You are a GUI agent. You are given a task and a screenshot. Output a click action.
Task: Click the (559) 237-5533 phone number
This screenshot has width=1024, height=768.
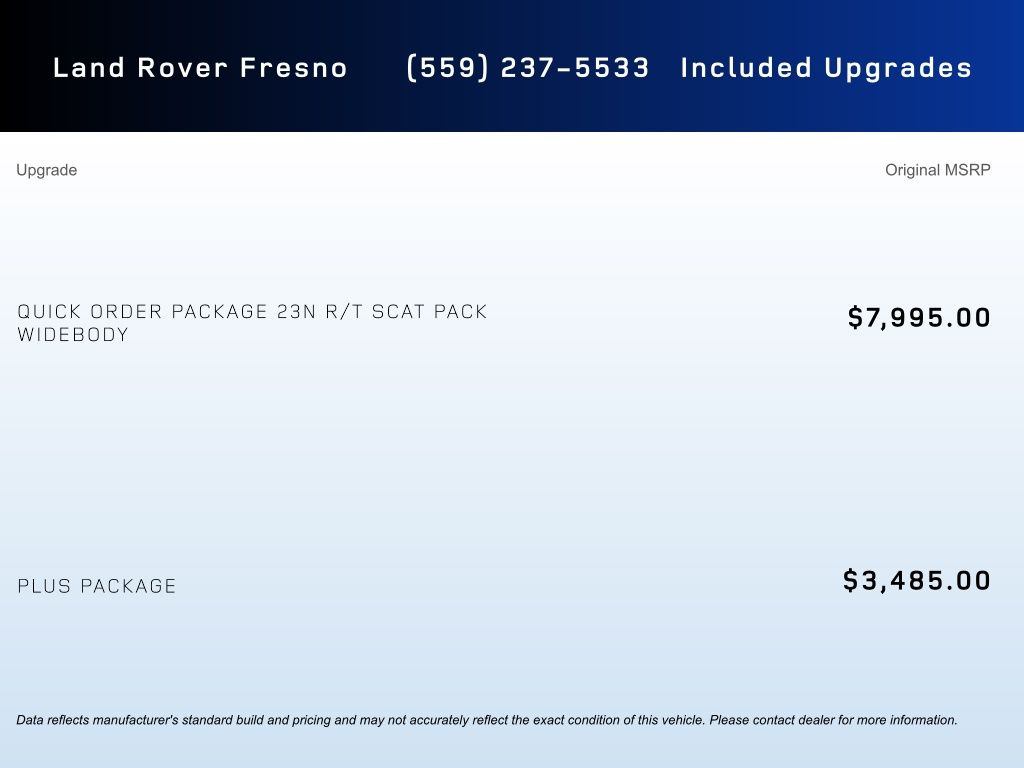coord(528,68)
